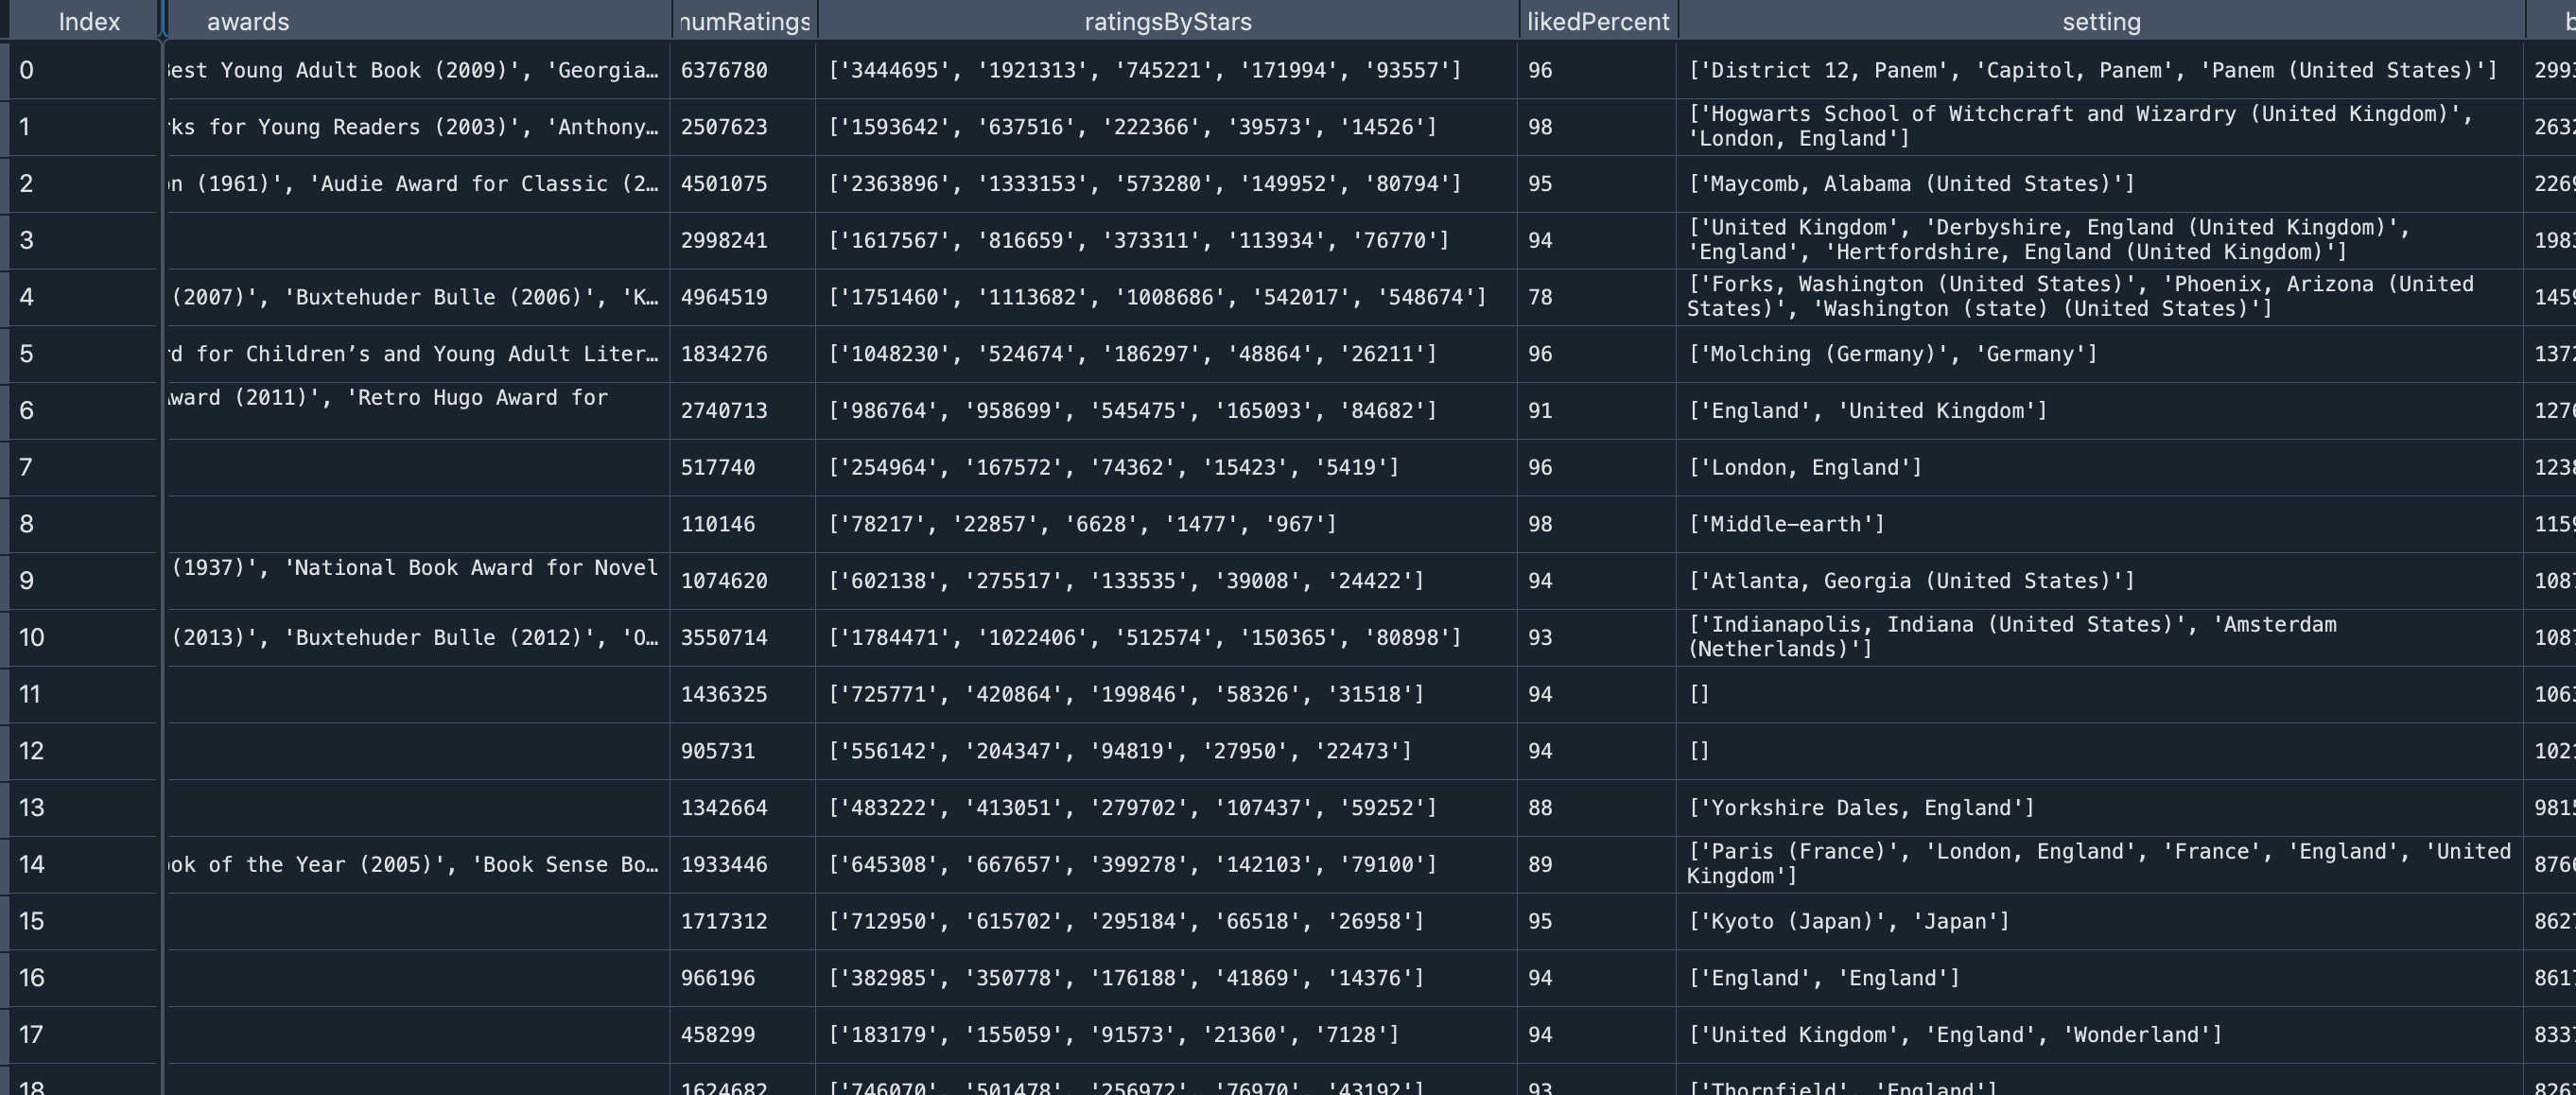Click the setting column header
Screen dimensions: 2576x1095
(2100, 21)
